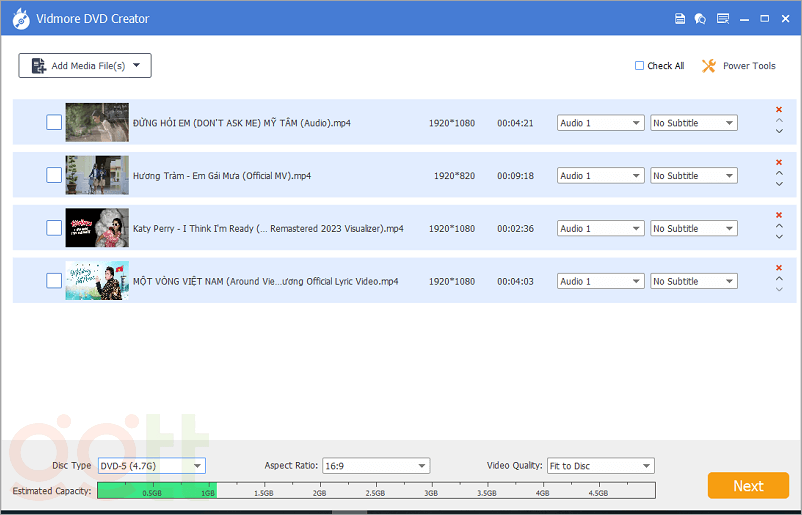Tick the checkbox for ĐỪNG HỎI EM video
Image resolution: width=802 pixels, height=515 pixels.
click(x=54, y=123)
